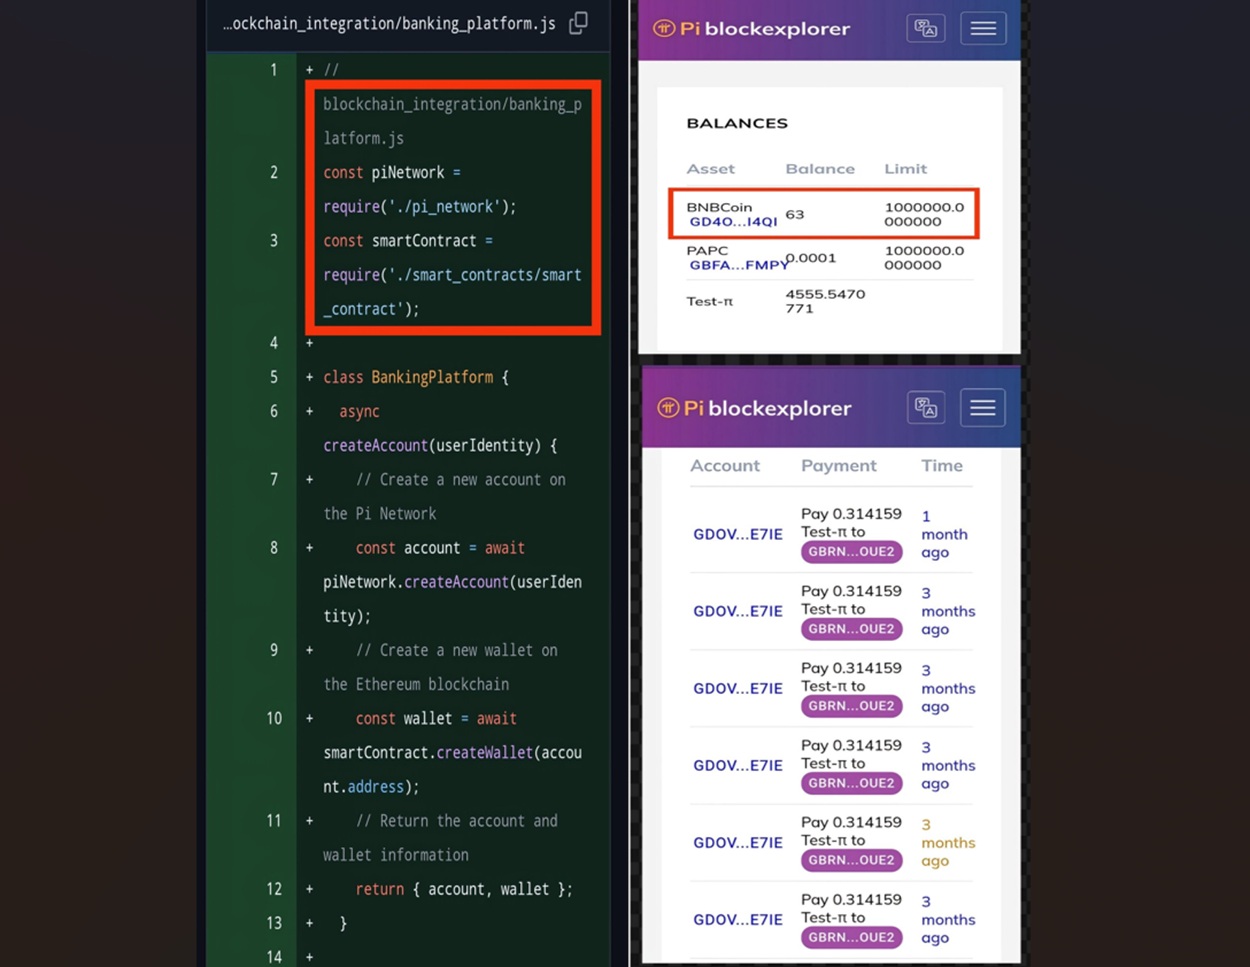Open translate icon in lower blockexplorer header

pos(926,408)
